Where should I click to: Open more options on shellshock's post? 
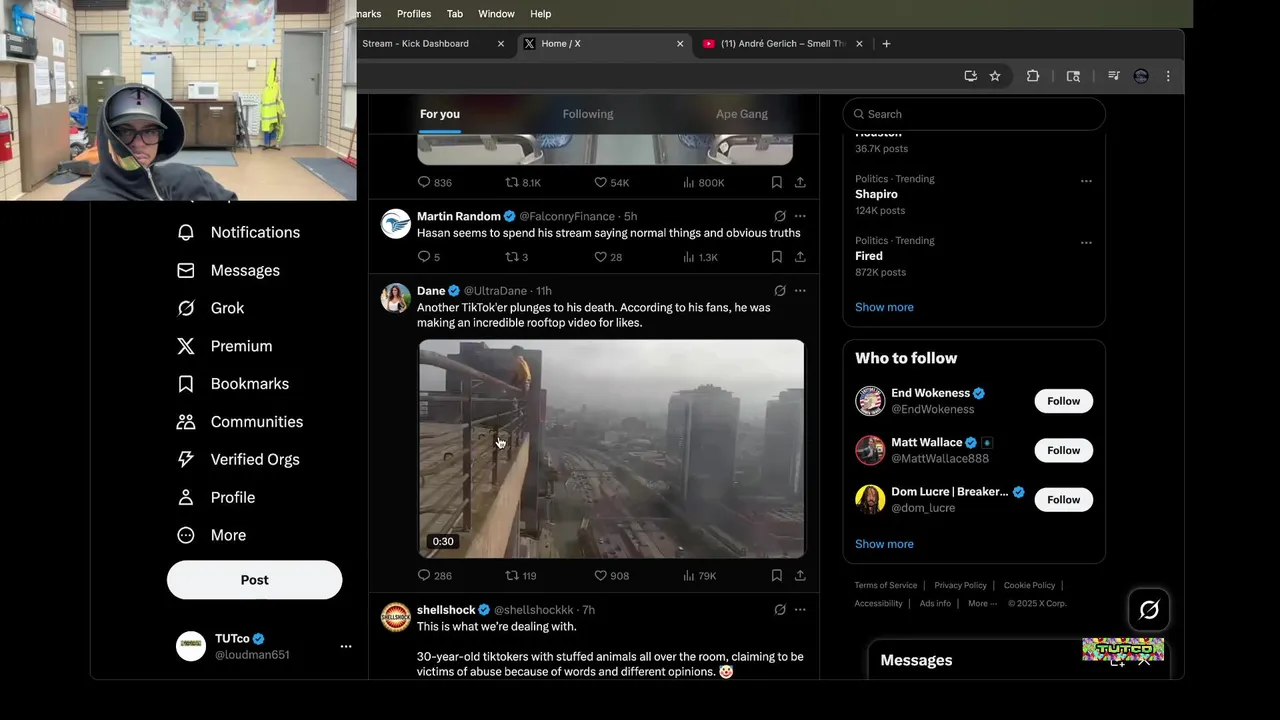pos(800,610)
